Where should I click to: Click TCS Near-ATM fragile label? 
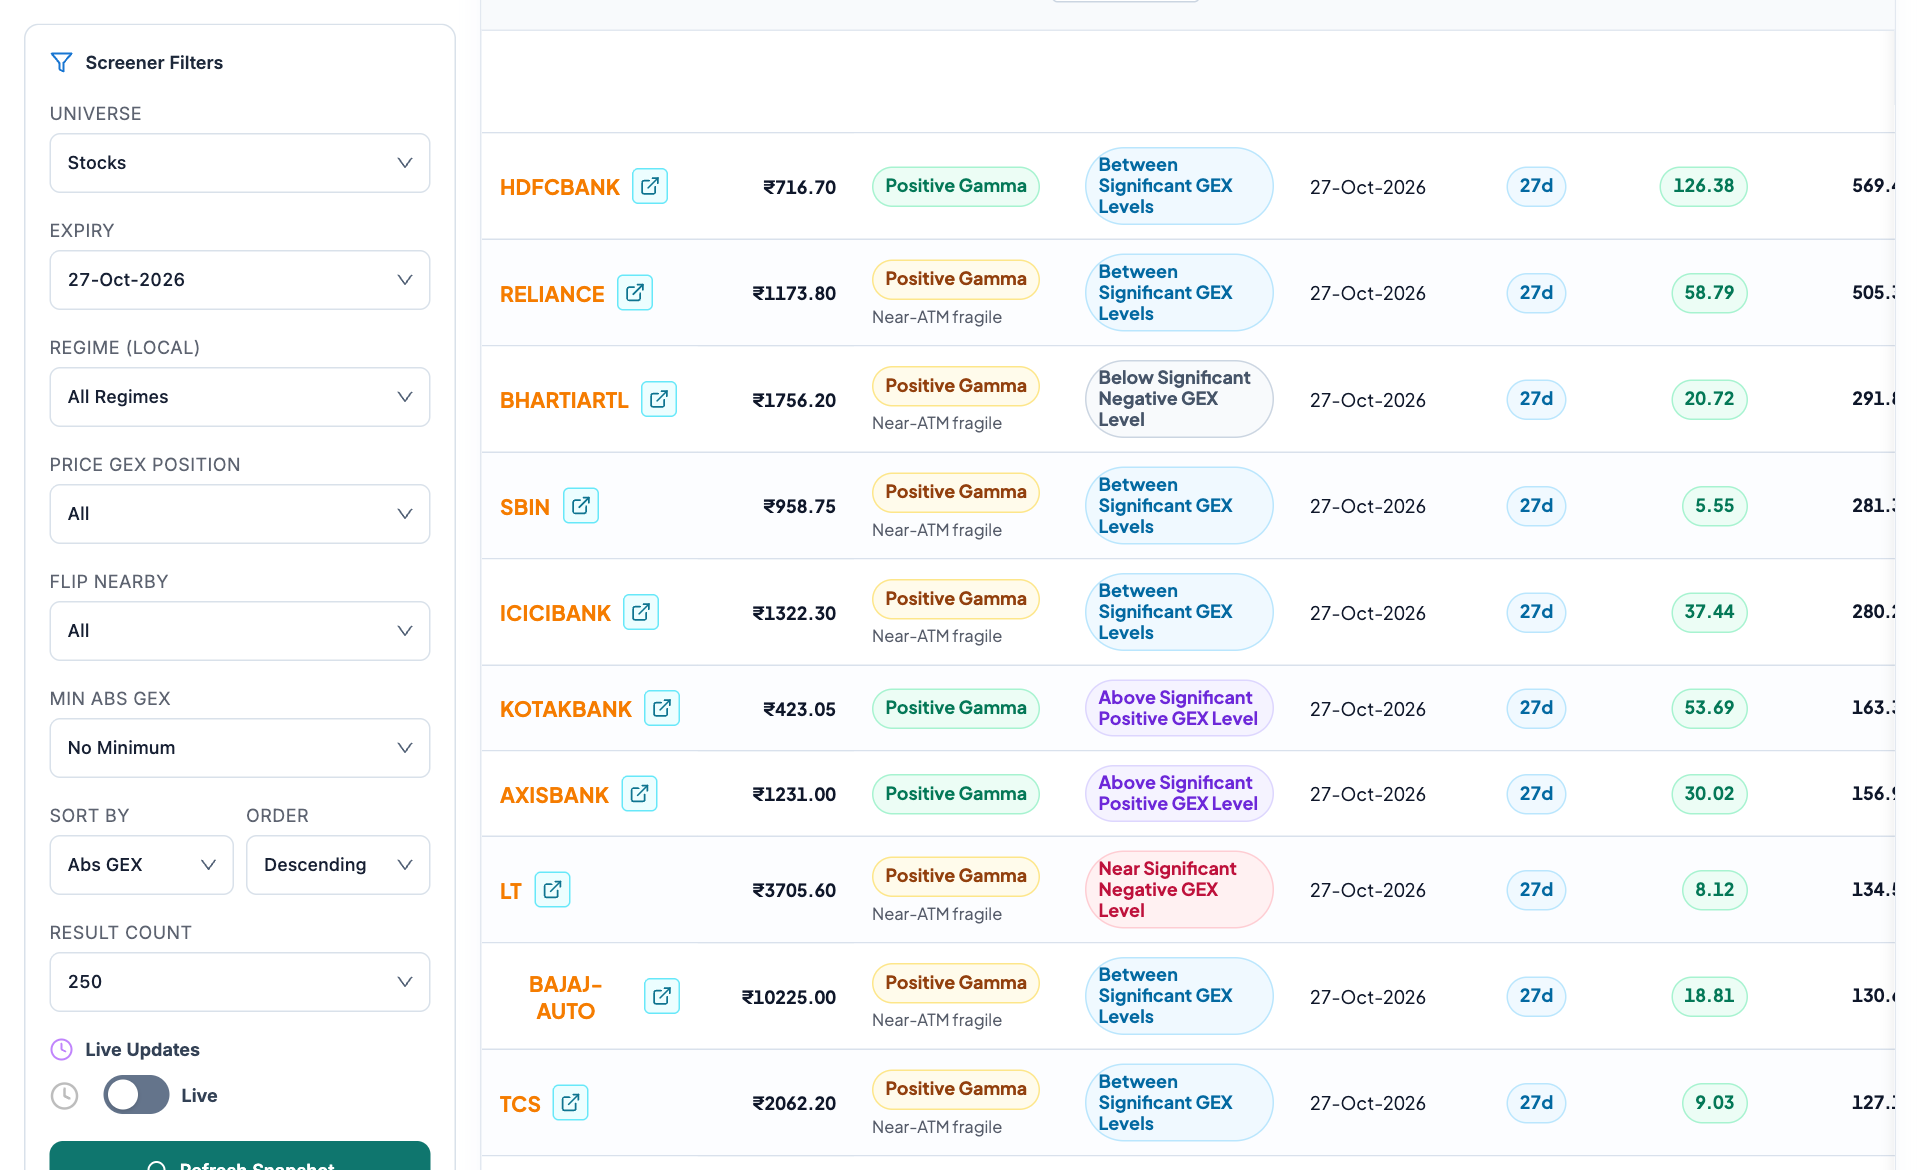pyautogui.click(x=937, y=1127)
